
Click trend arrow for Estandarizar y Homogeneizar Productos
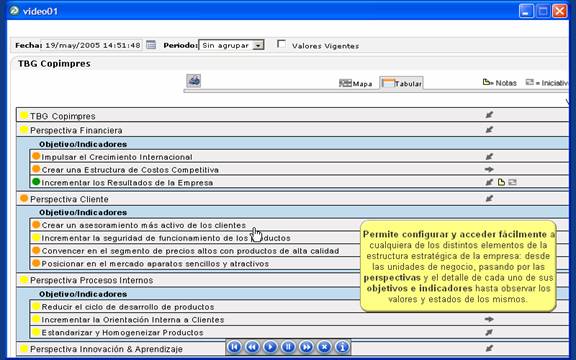pos(489,332)
